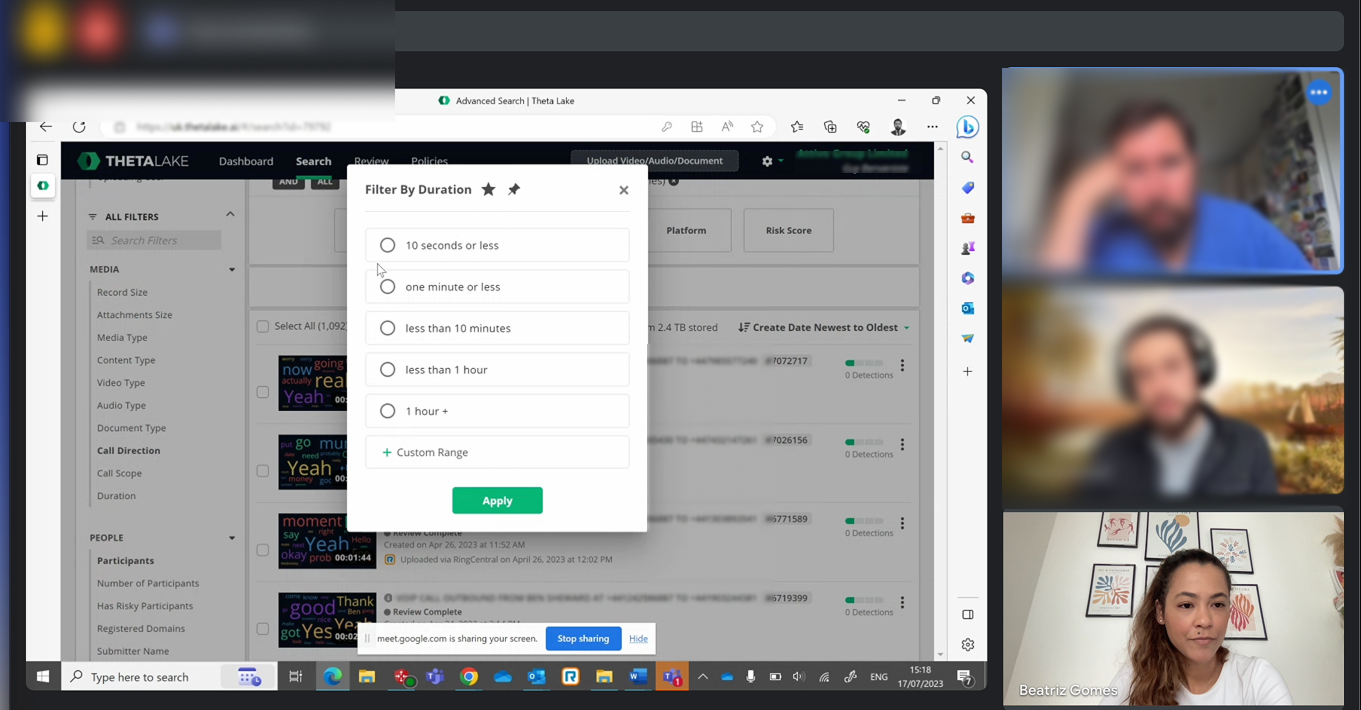Click the Theta Lake logo
This screenshot has width=1361, height=710.
133,161
